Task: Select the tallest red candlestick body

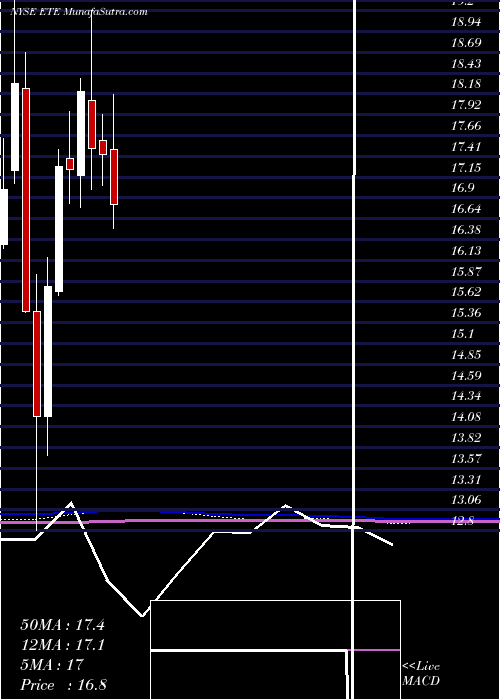Action: [26, 200]
